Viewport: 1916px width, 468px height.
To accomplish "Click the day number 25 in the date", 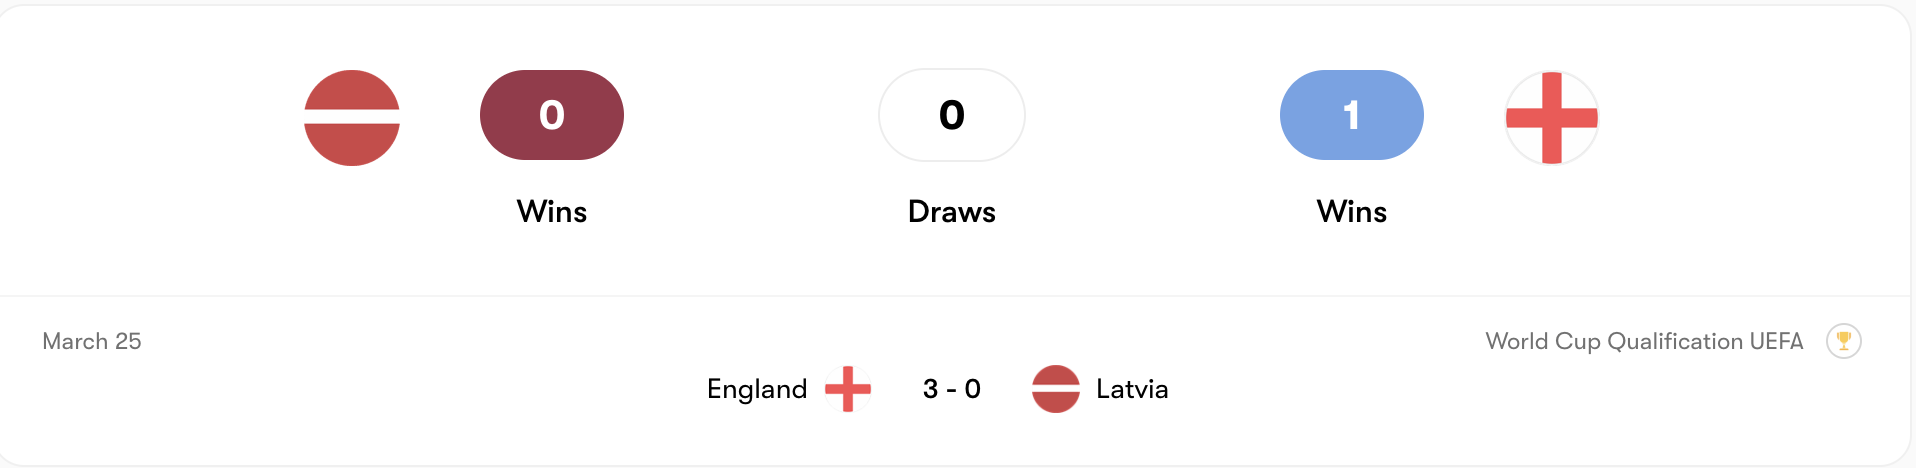I will (128, 341).
